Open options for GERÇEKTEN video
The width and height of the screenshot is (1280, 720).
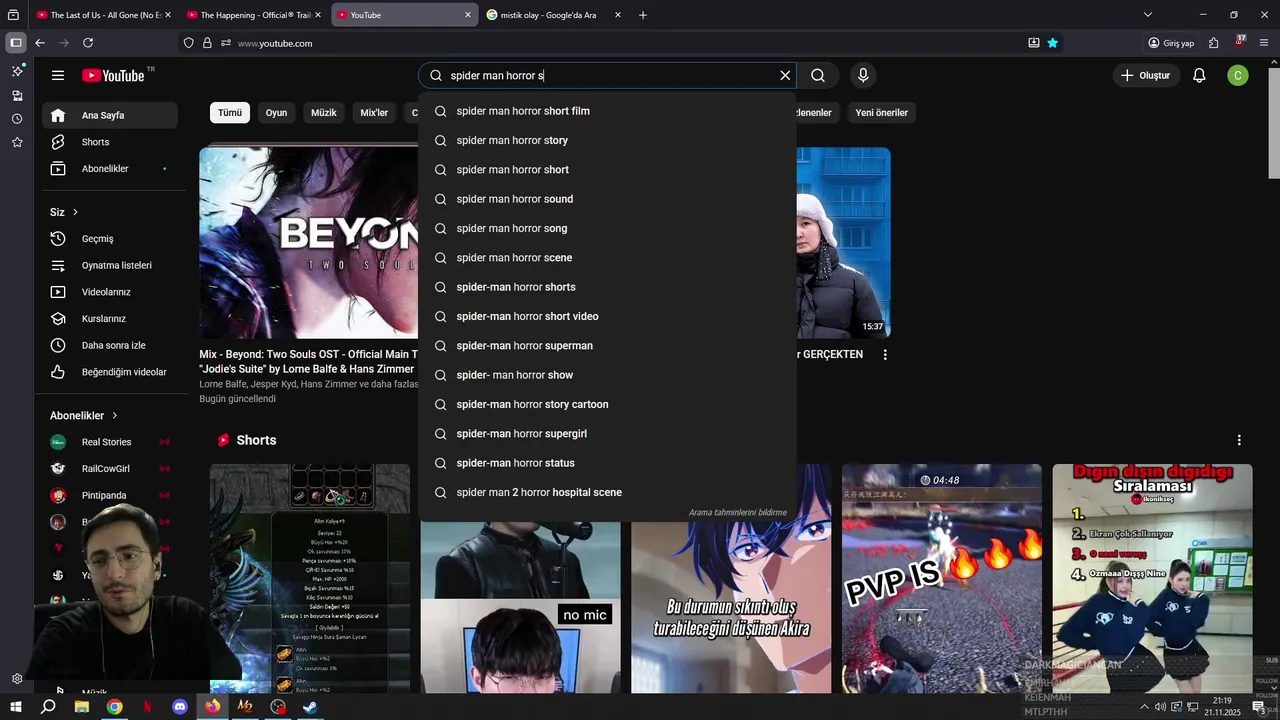tap(884, 354)
